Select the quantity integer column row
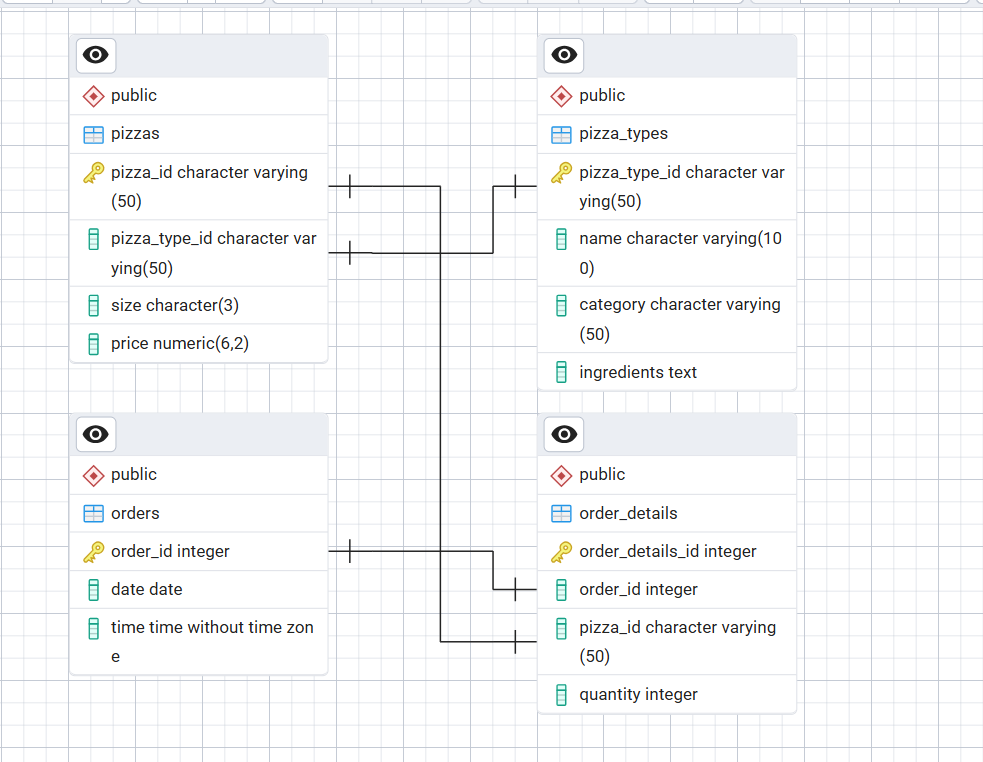This screenshot has width=983, height=762. (667, 694)
